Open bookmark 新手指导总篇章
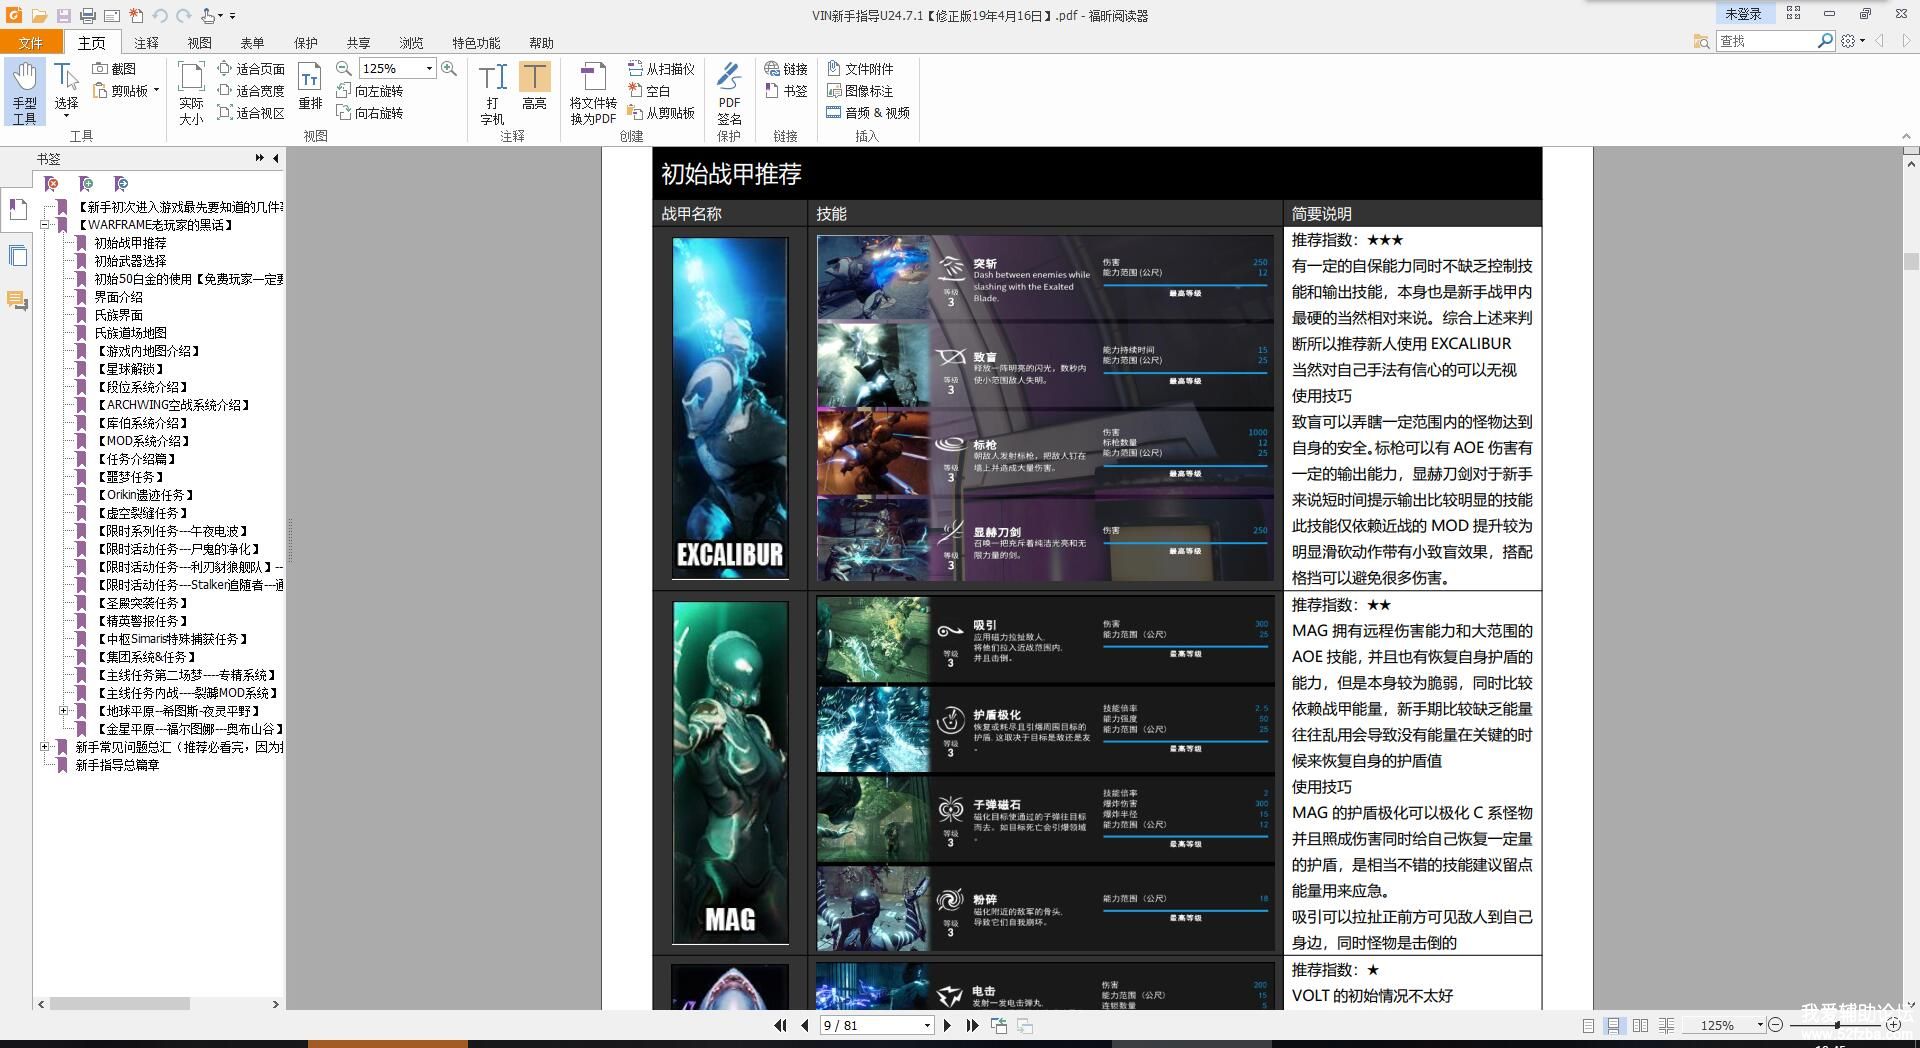This screenshot has height=1048, width=1920. pos(117,765)
